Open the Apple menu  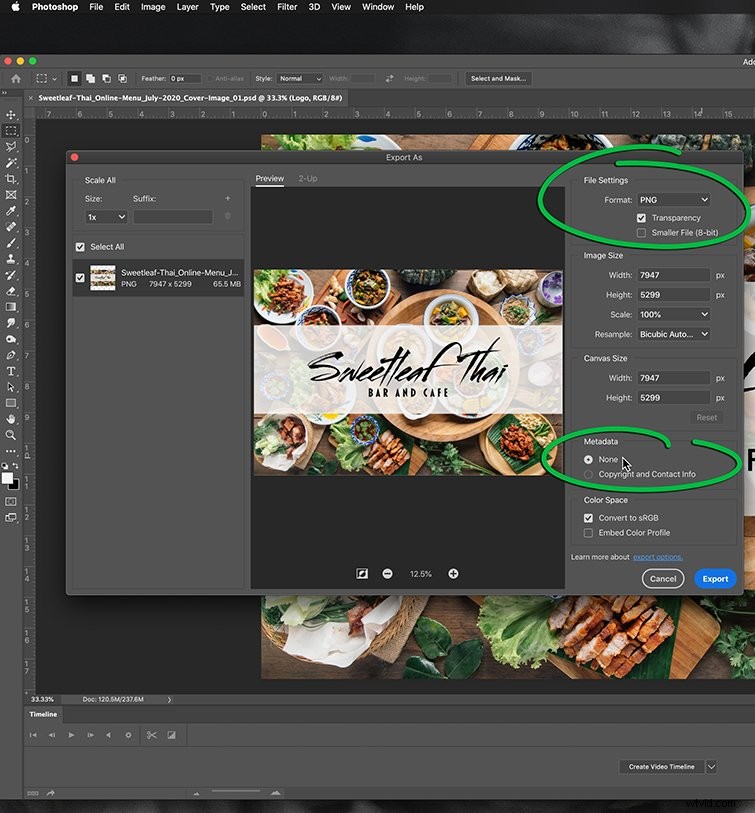[15, 7]
